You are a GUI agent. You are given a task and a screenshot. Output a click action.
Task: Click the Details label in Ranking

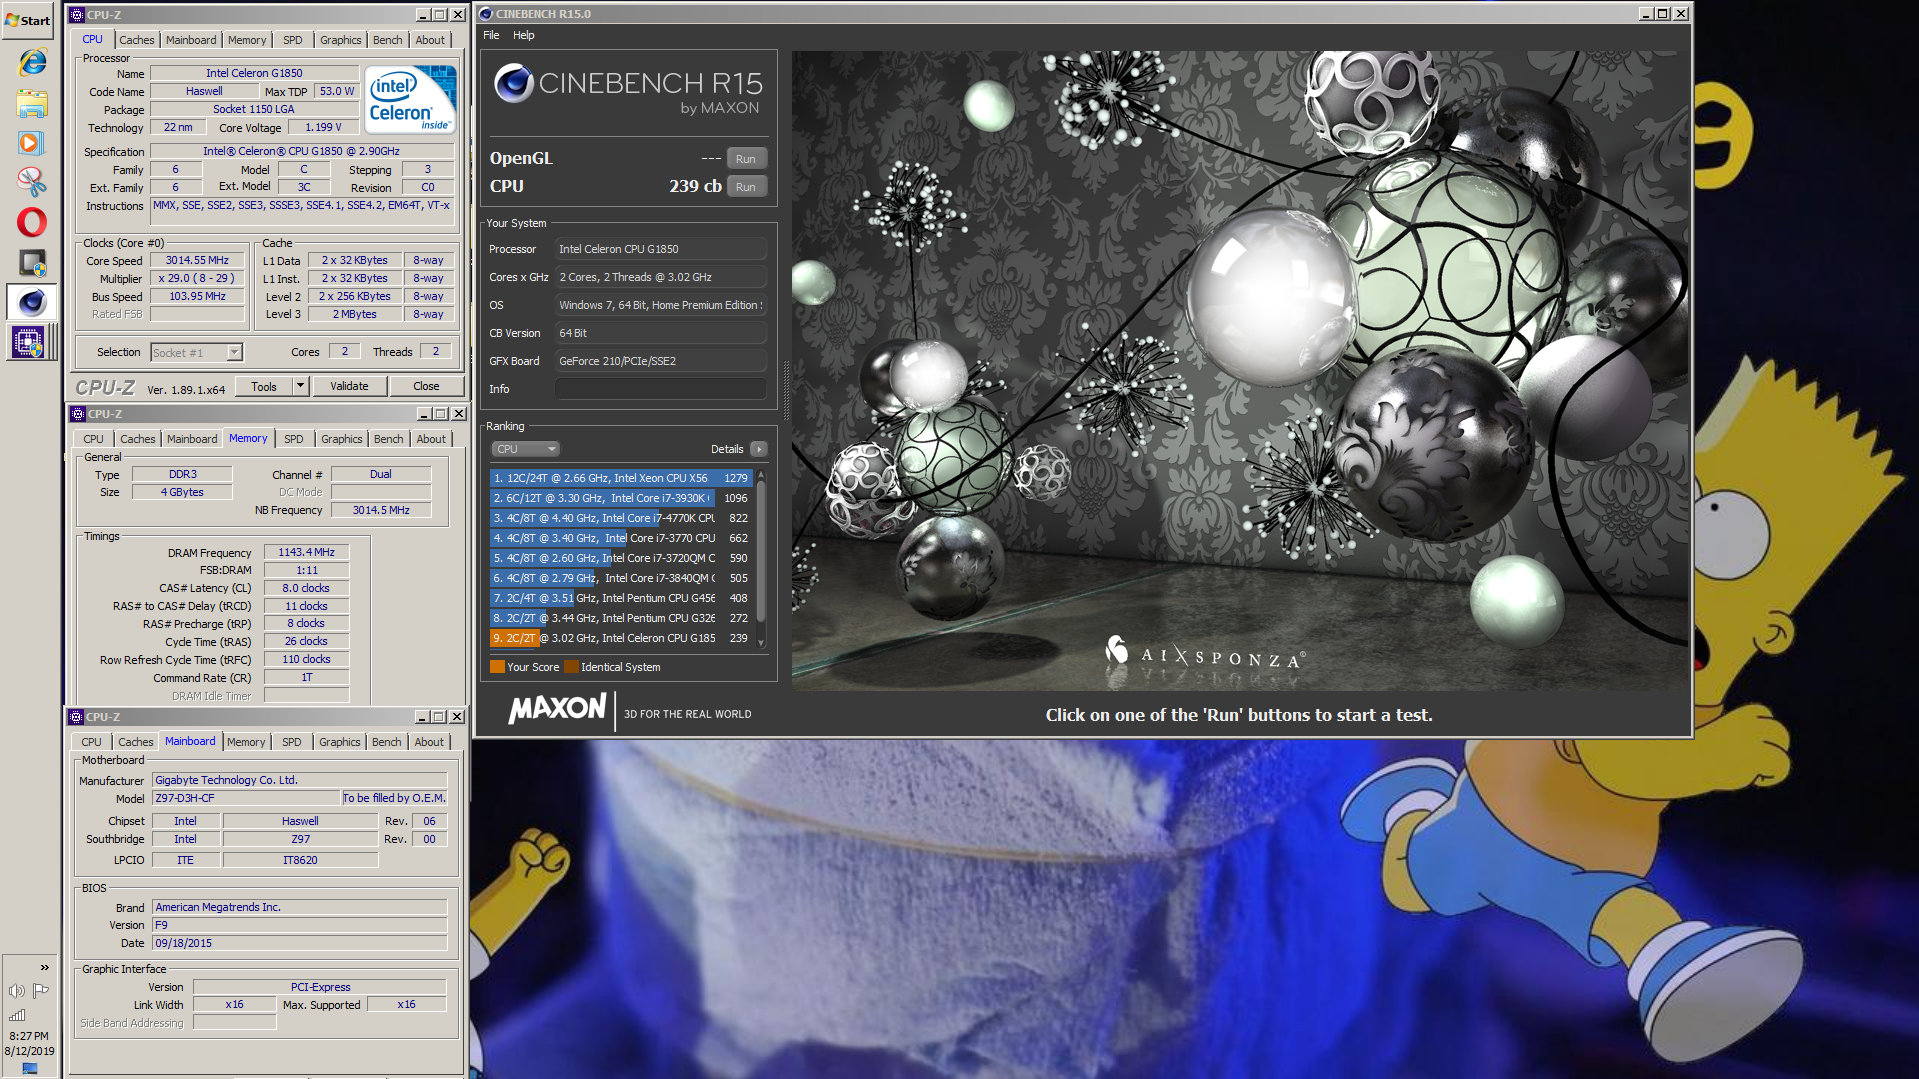[727, 449]
